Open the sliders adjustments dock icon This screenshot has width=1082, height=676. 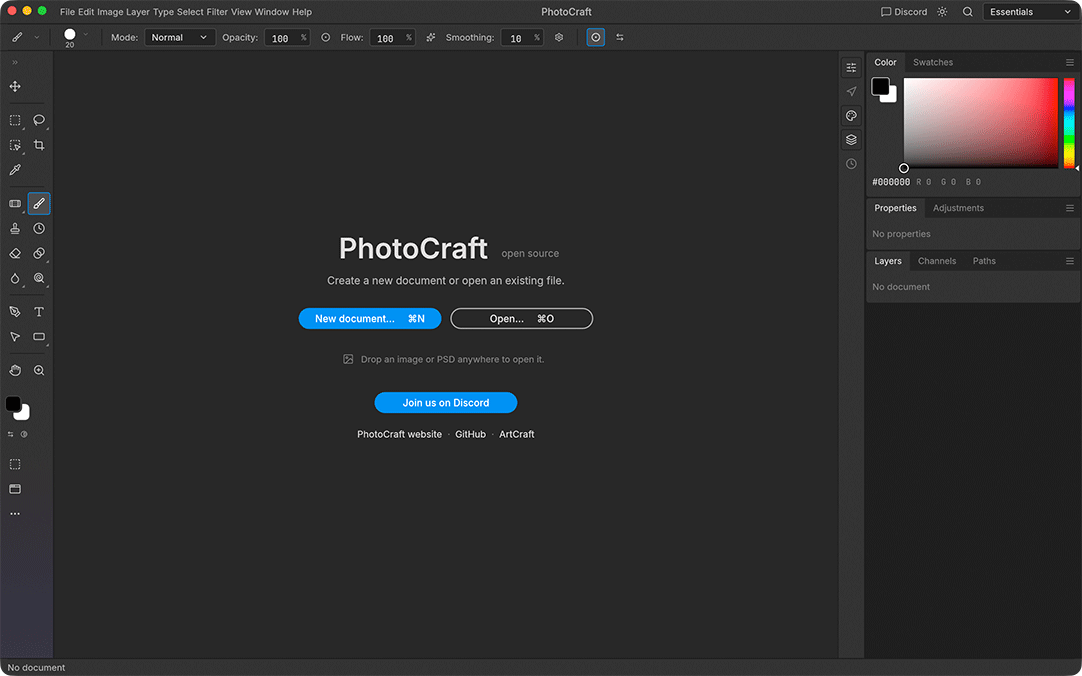tap(852, 68)
